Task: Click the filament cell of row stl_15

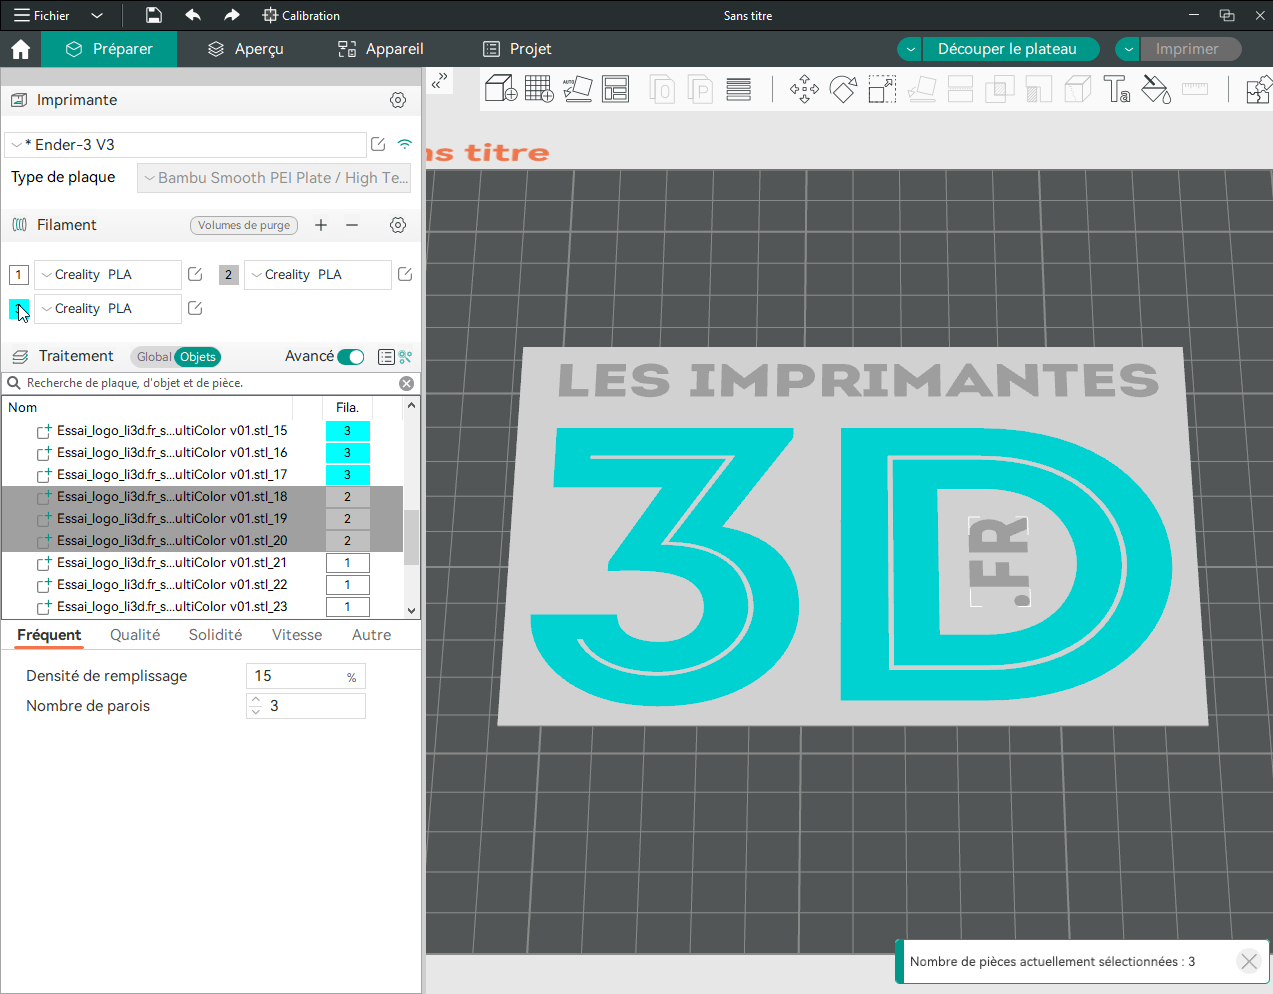Action: click(348, 431)
